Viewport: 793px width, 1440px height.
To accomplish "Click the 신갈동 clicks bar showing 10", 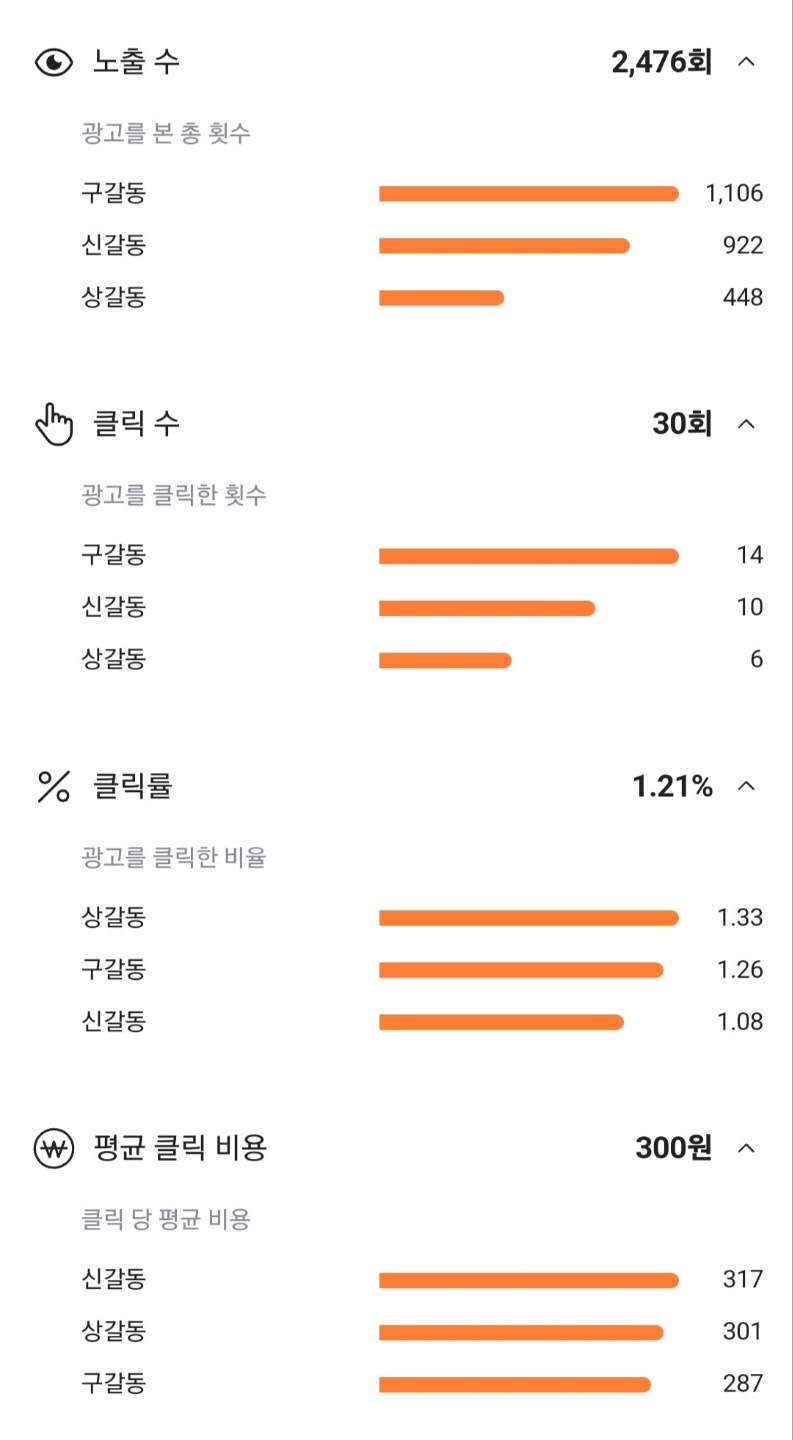I will pos(487,608).
